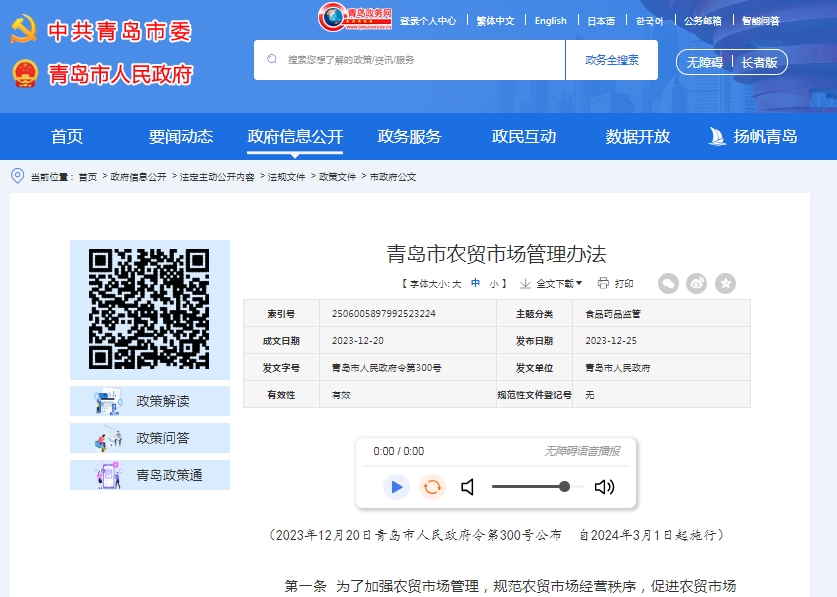Viewport: 837px width, 597px height.
Task: Open the 数据开放 navigation tab
Action: (637, 136)
